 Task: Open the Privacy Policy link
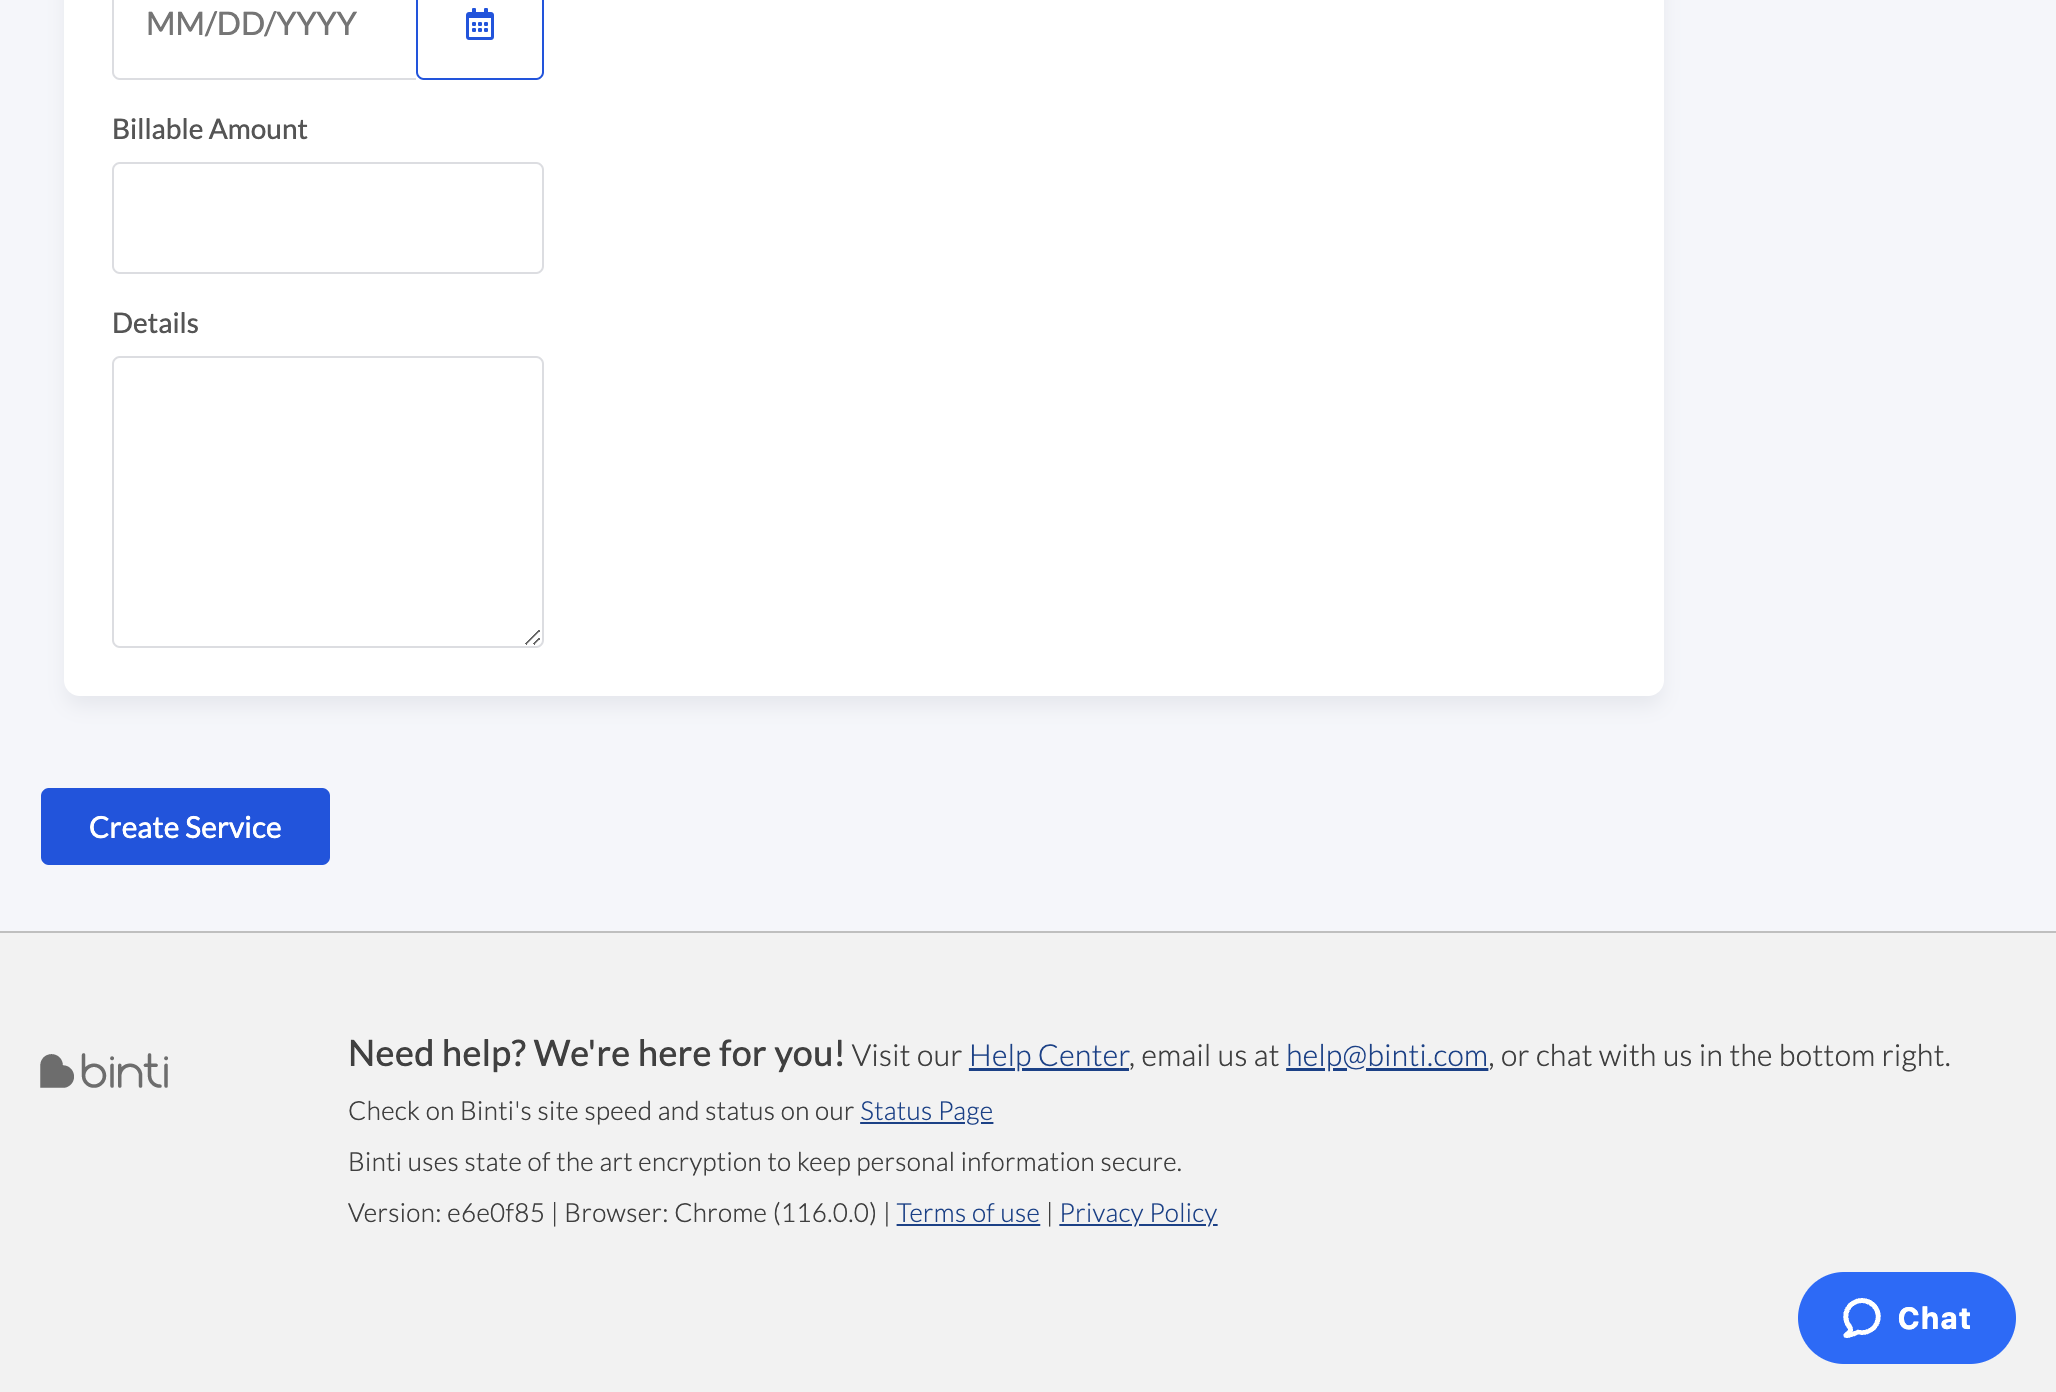click(1138, 1213)
